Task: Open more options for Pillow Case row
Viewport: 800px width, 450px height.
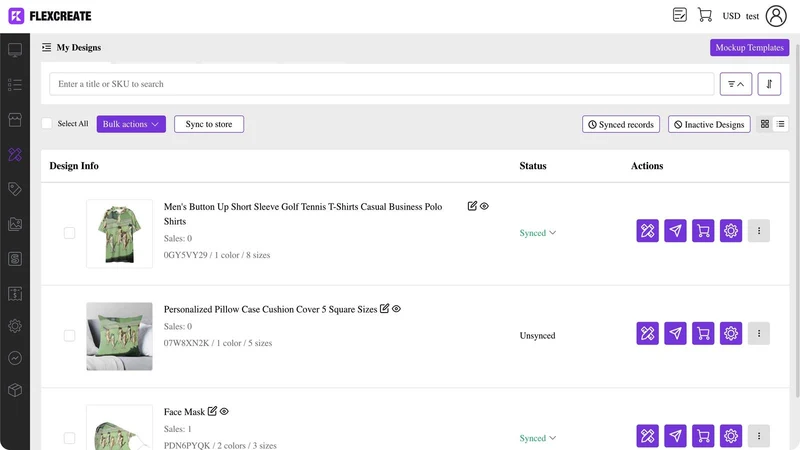Action: (x=759, y=333)
